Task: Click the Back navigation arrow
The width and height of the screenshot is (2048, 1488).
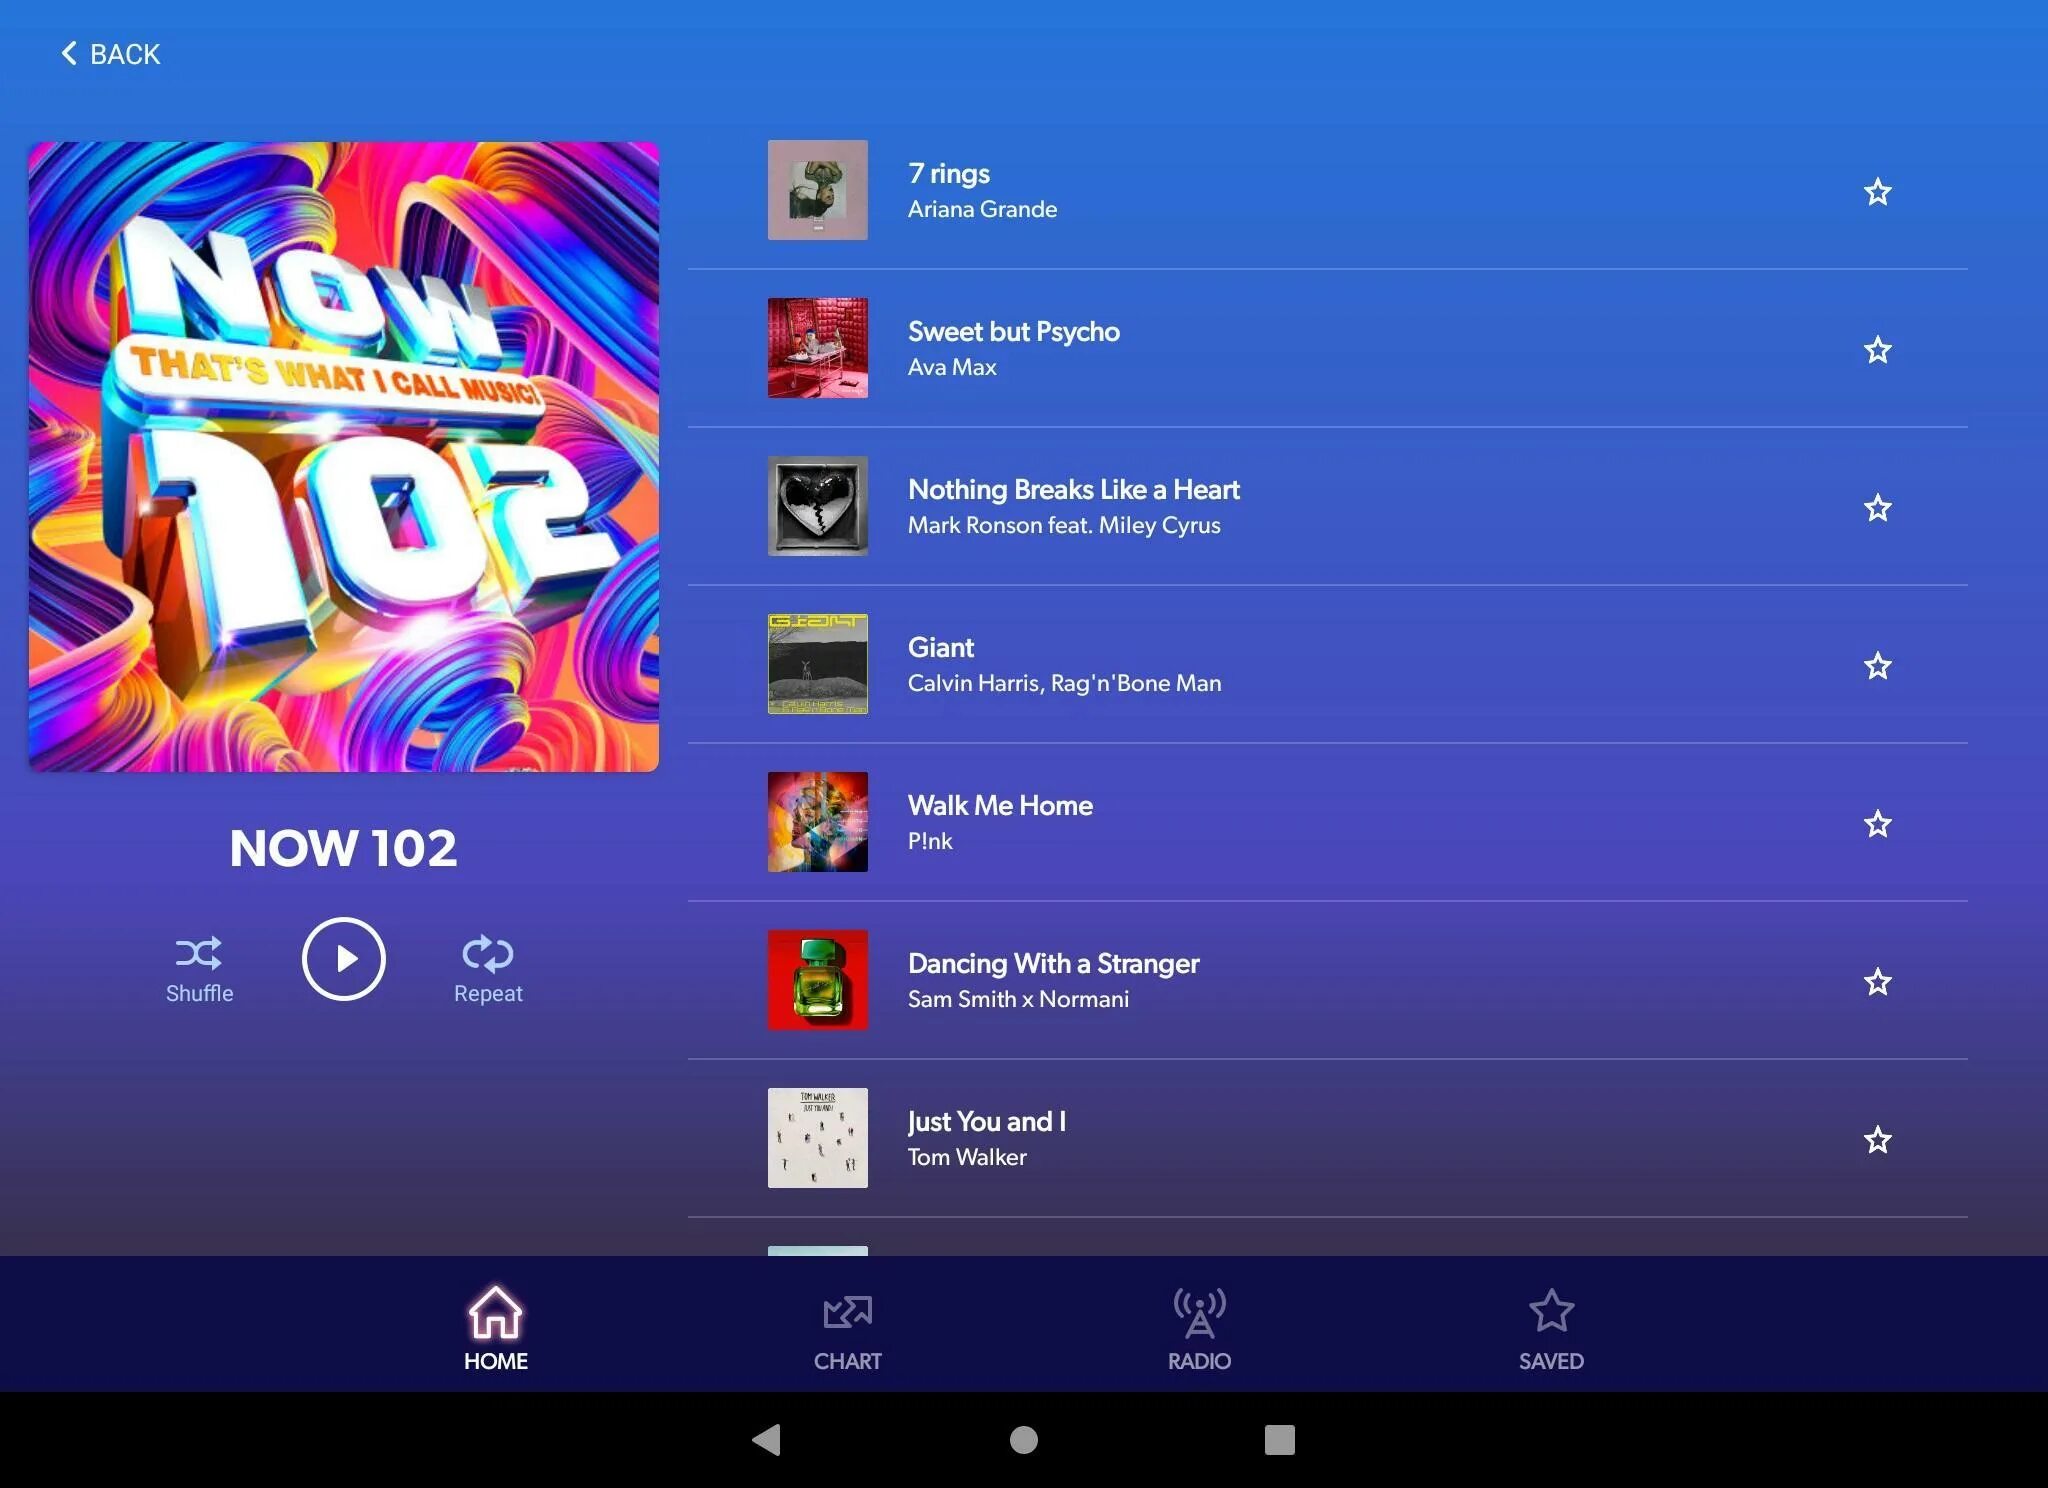Action: [68, 52]
